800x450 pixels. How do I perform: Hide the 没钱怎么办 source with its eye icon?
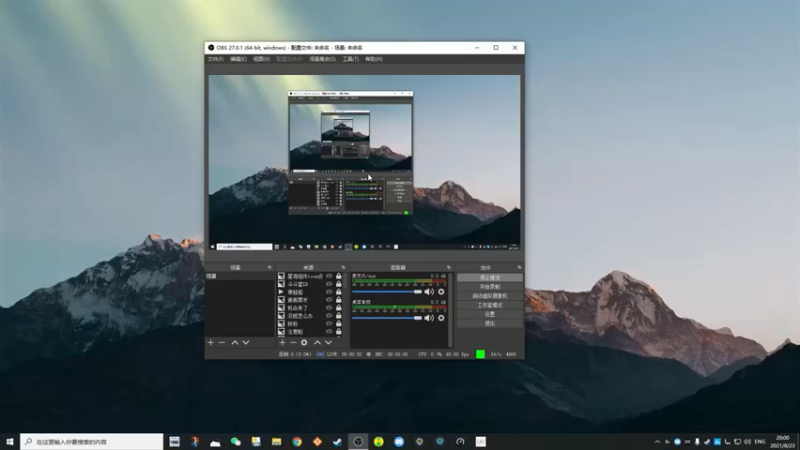[x=329, y=316]
